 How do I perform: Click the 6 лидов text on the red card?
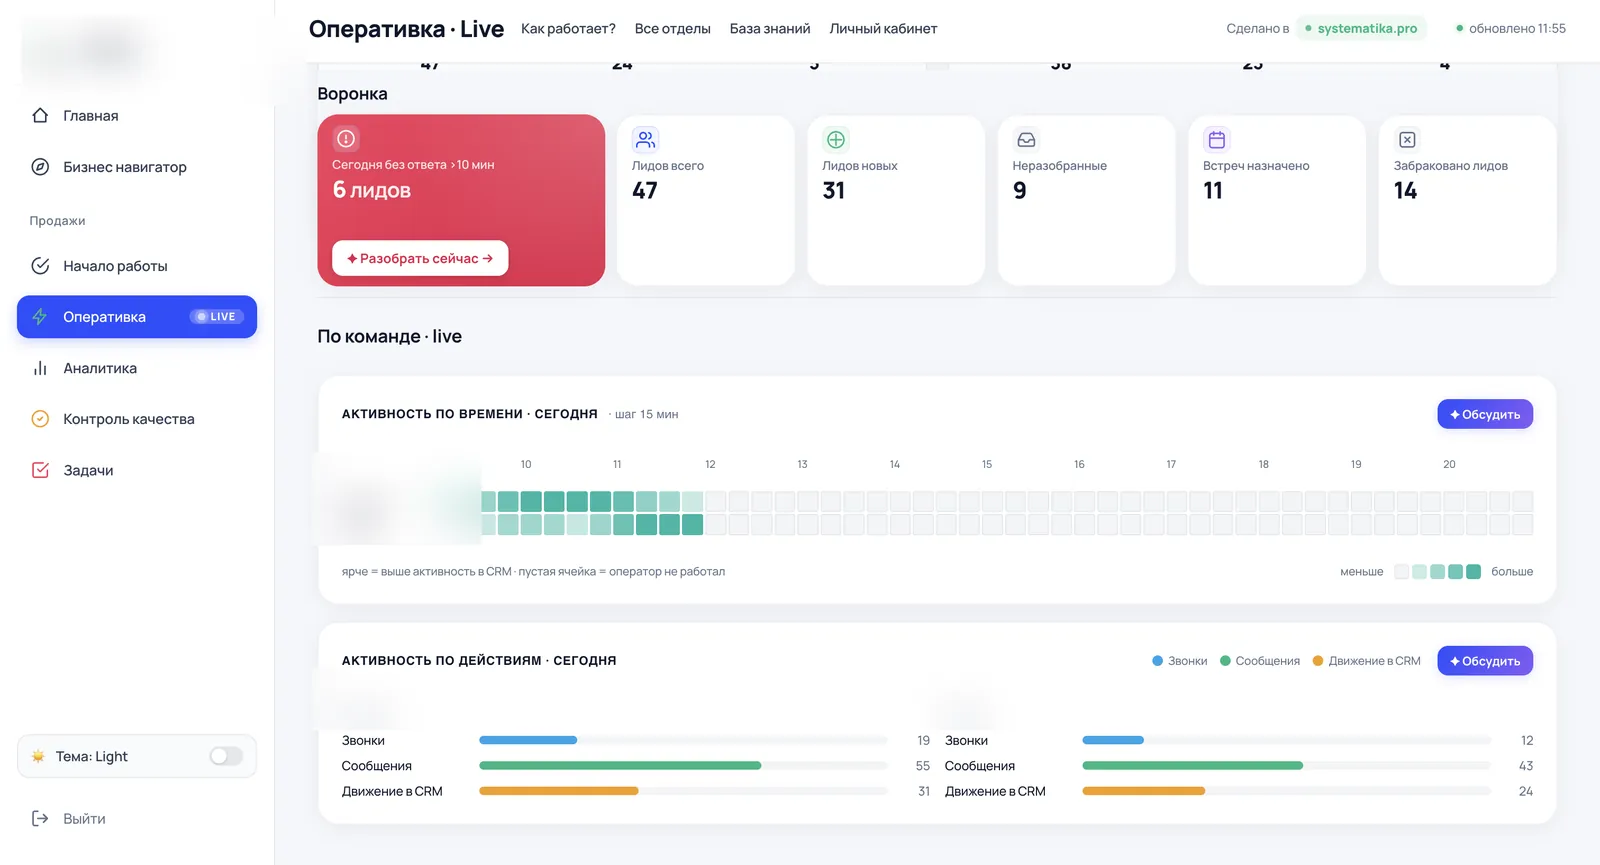372,190
